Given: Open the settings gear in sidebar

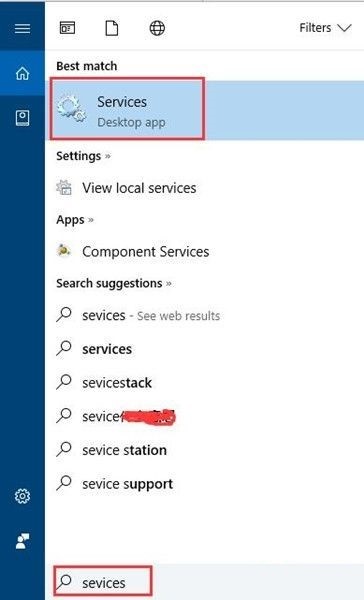Looking at the screenshot, I should [x=22, y=496].
